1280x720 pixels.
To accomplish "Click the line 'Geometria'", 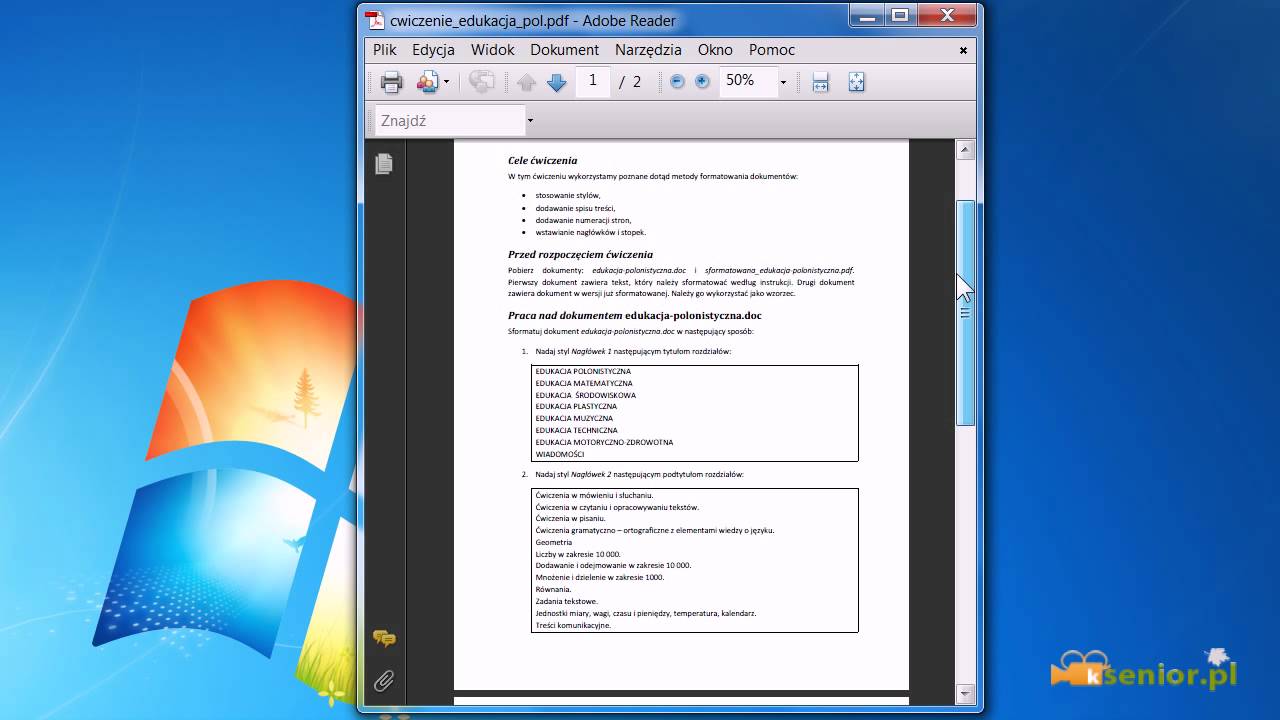I will [554, 542].
